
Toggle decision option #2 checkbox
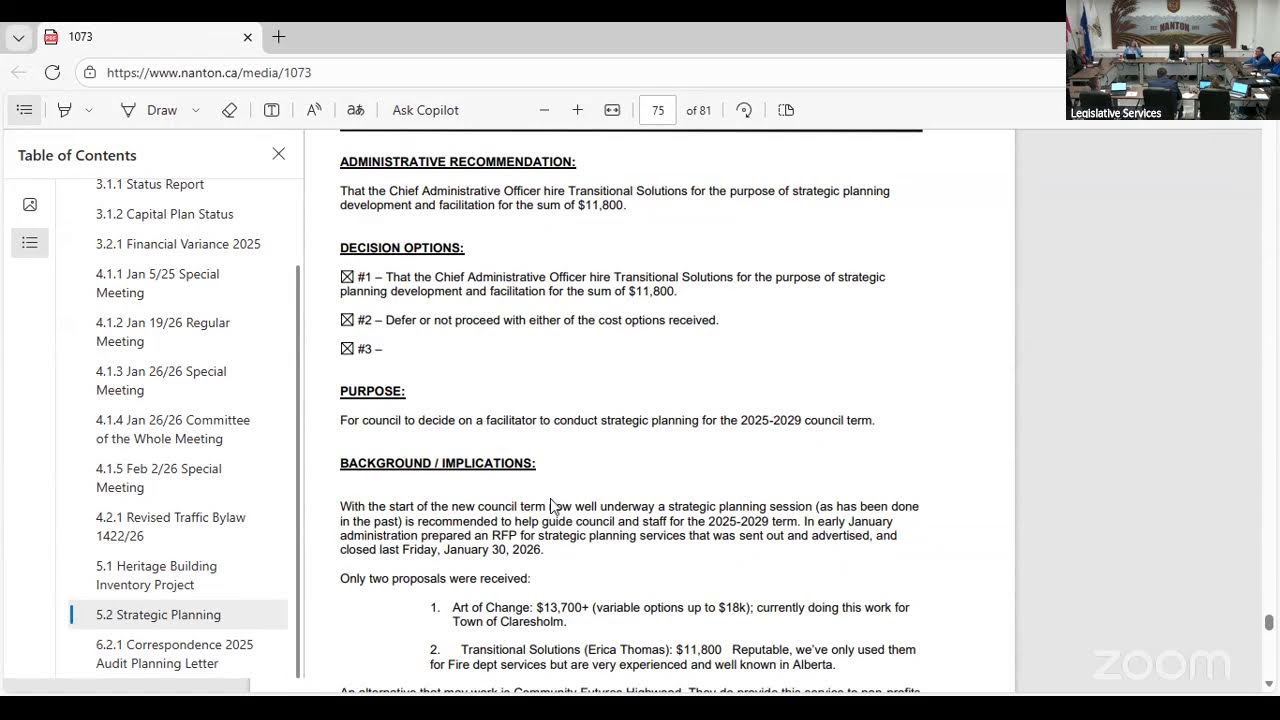pos(347,320)
